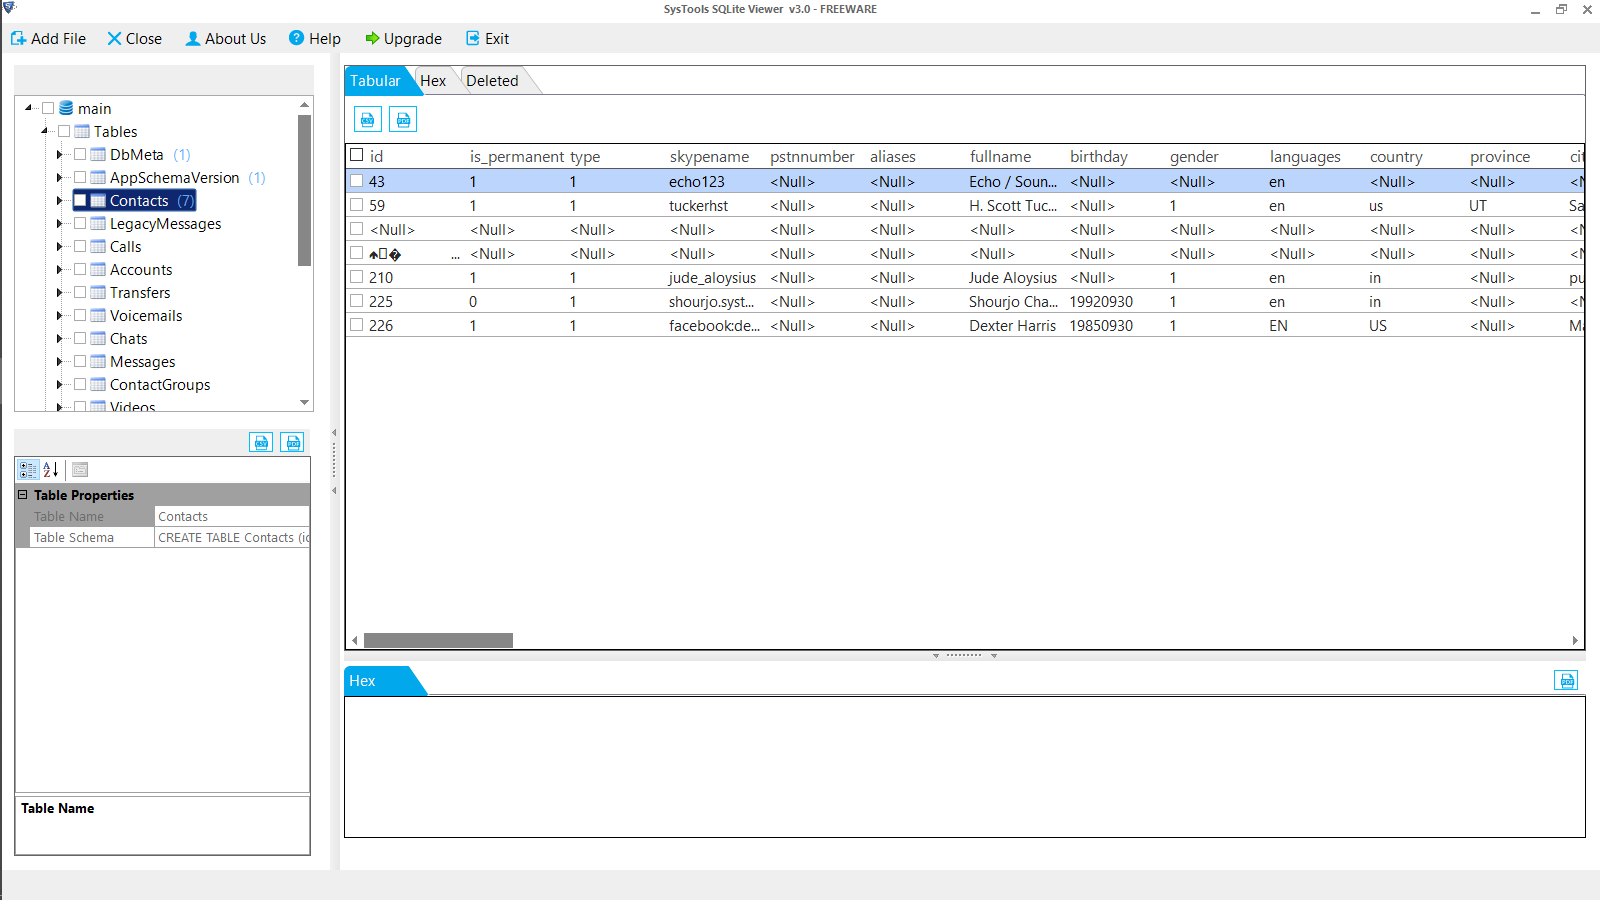The width and height of the screenshot is (1600, 900).
Task: Open the upper Hex tab
Action: coord(433,81)
